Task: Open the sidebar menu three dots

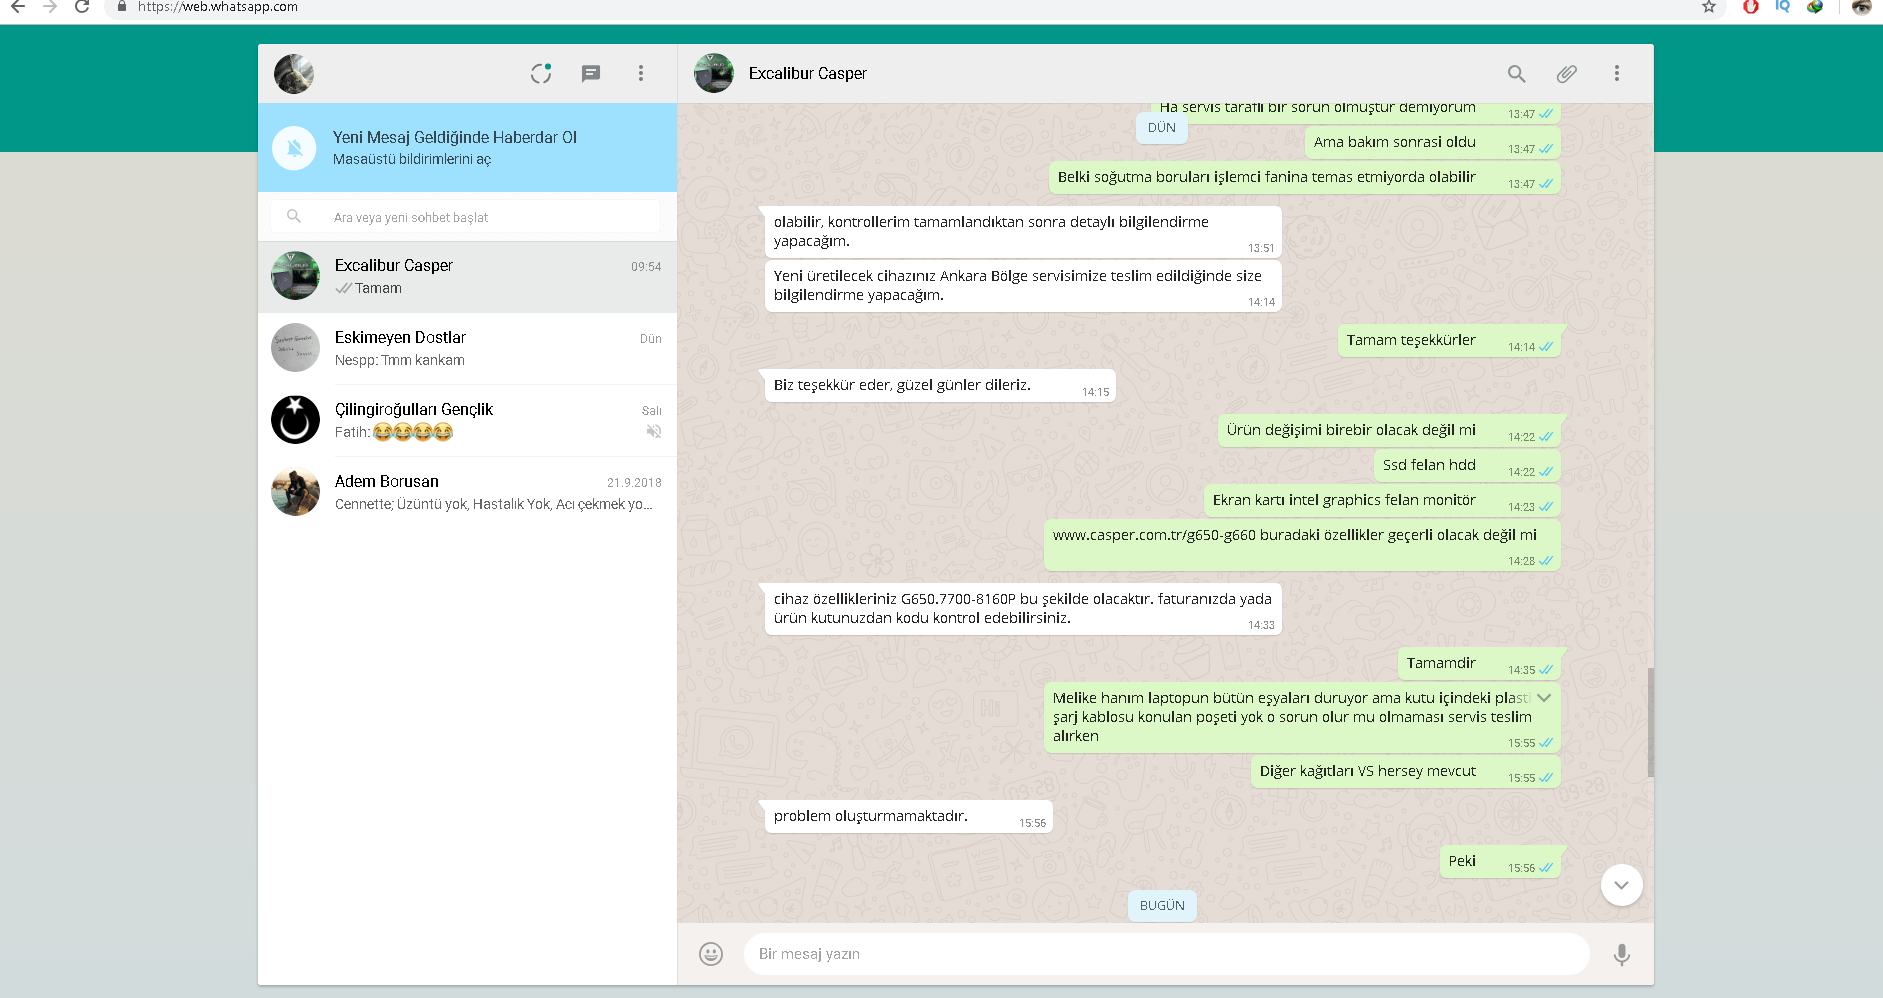Action: tap(641, 73)
